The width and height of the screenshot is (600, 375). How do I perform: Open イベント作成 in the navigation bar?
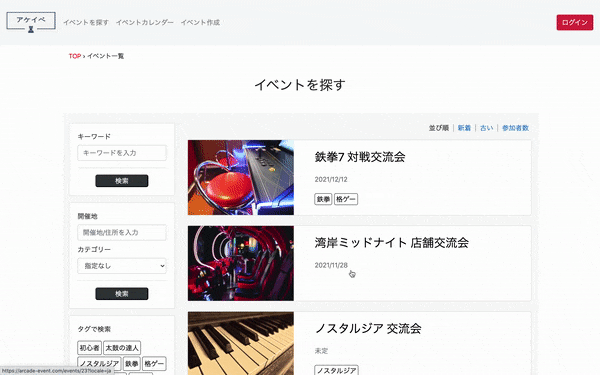(x=200, y=23)
